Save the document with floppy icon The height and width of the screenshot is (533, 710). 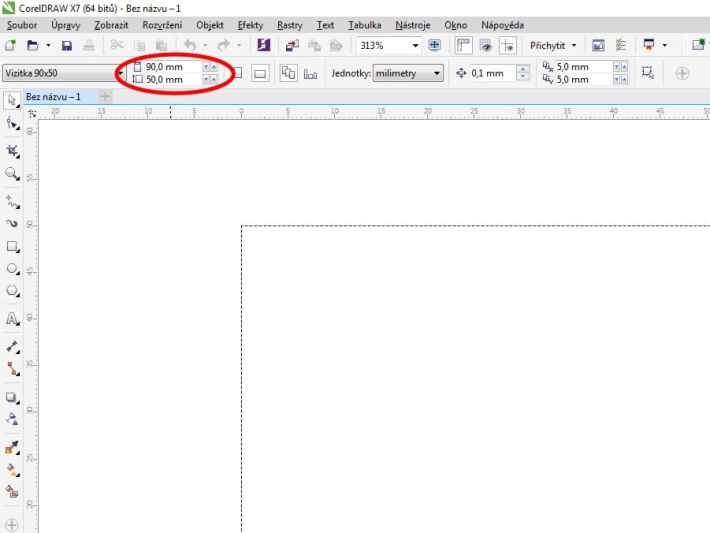point(67,45)
